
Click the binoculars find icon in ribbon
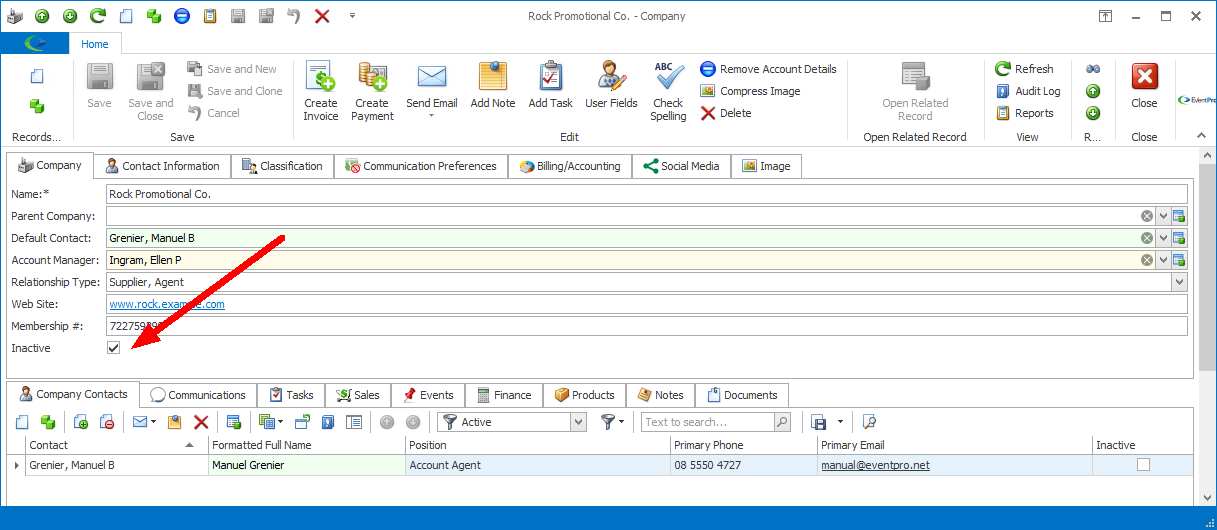coord(1093,69)
